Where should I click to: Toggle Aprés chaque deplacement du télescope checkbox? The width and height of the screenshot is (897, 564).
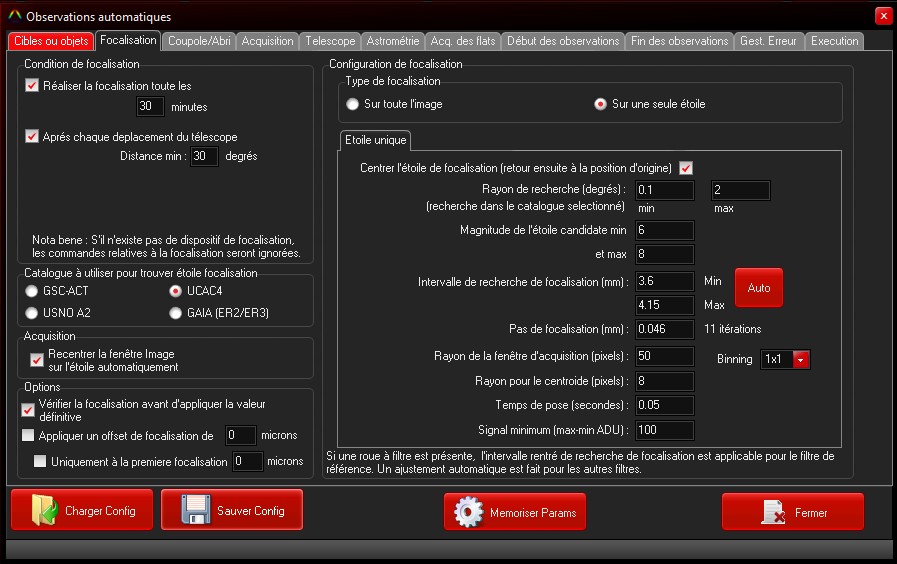32,136
